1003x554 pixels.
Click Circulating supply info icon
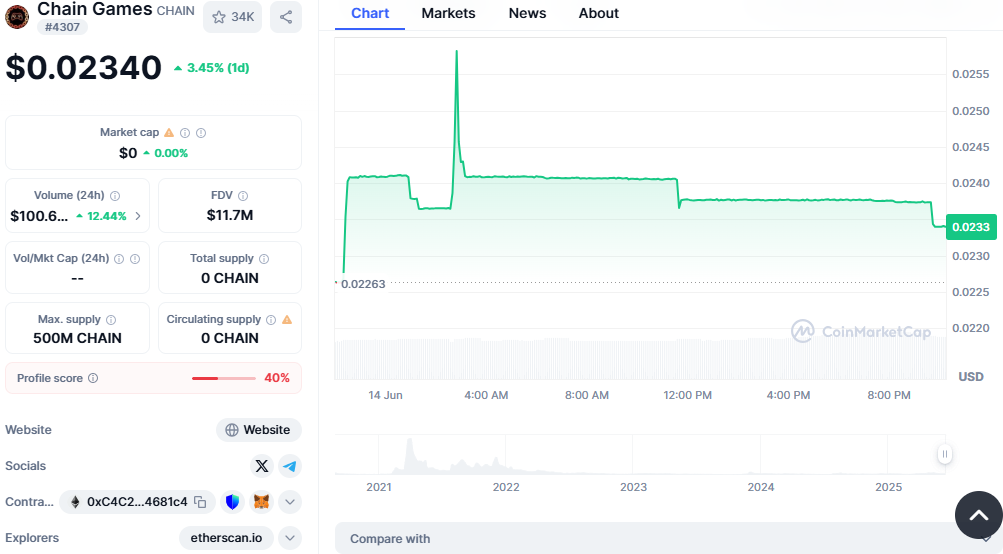(271, 320)
